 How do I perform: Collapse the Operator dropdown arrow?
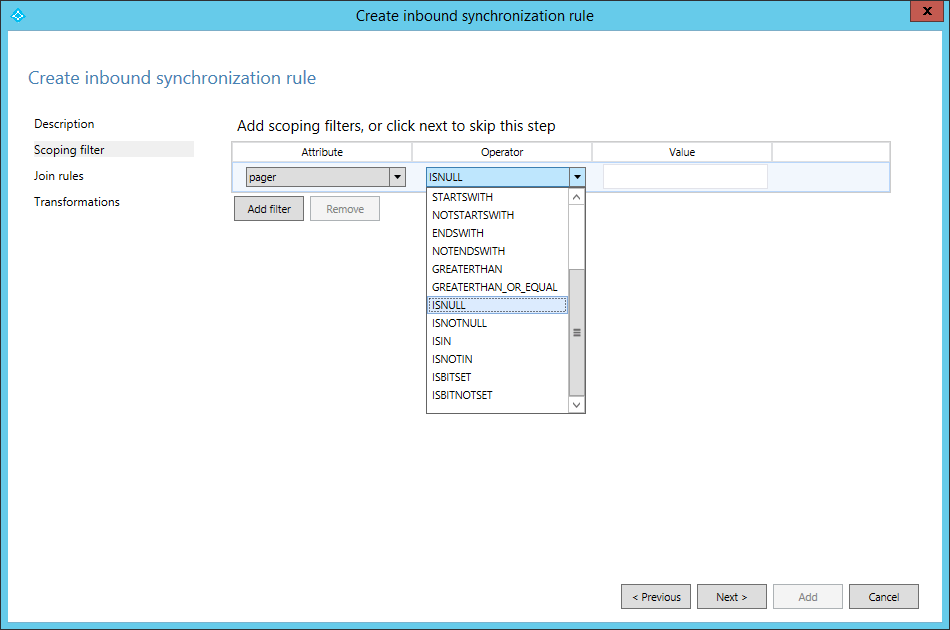[576, 177]
